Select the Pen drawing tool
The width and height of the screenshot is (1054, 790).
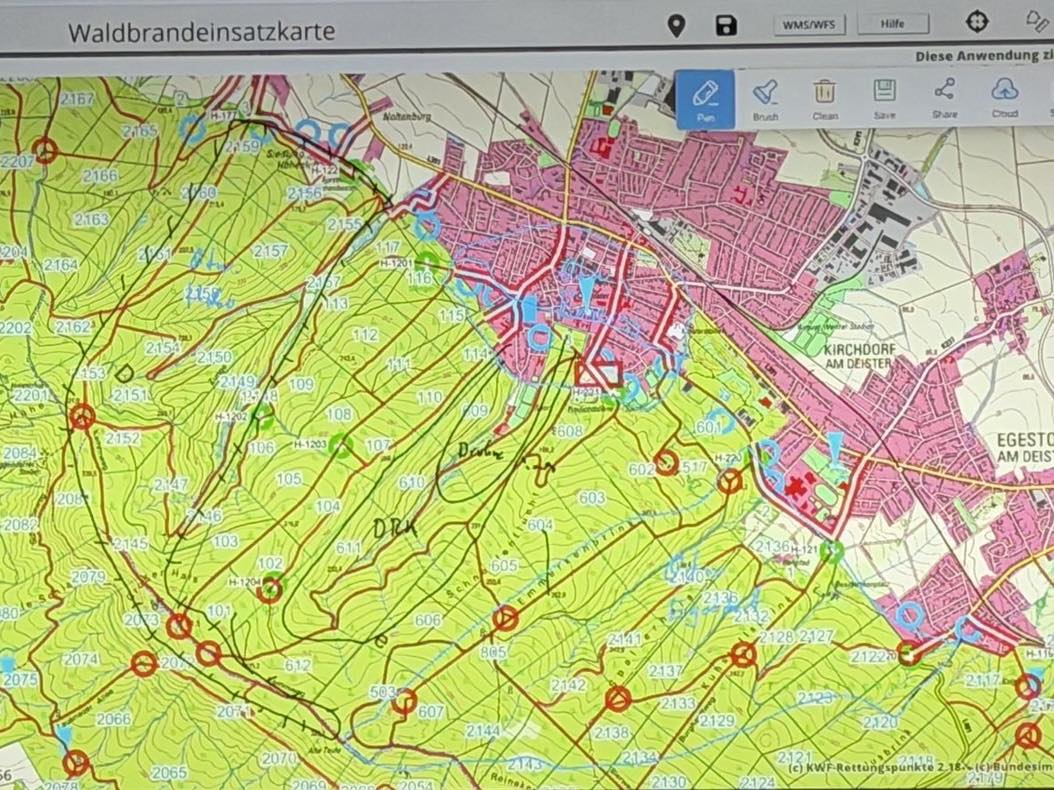click(705, 98)
